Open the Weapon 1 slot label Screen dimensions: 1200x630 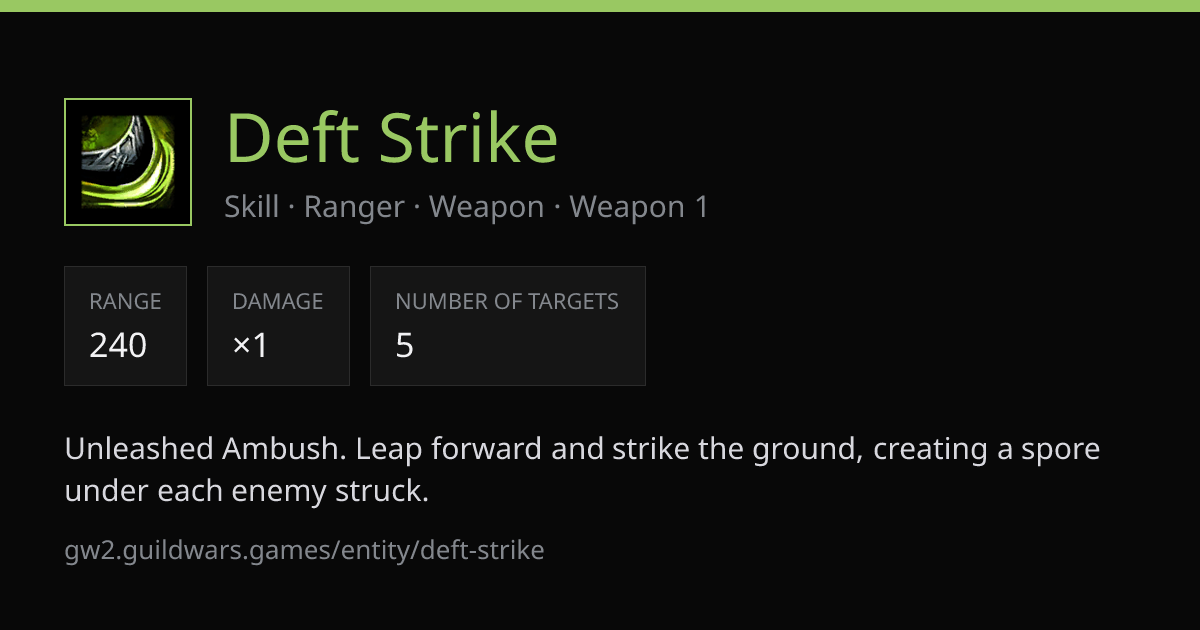tap(638, 207)
